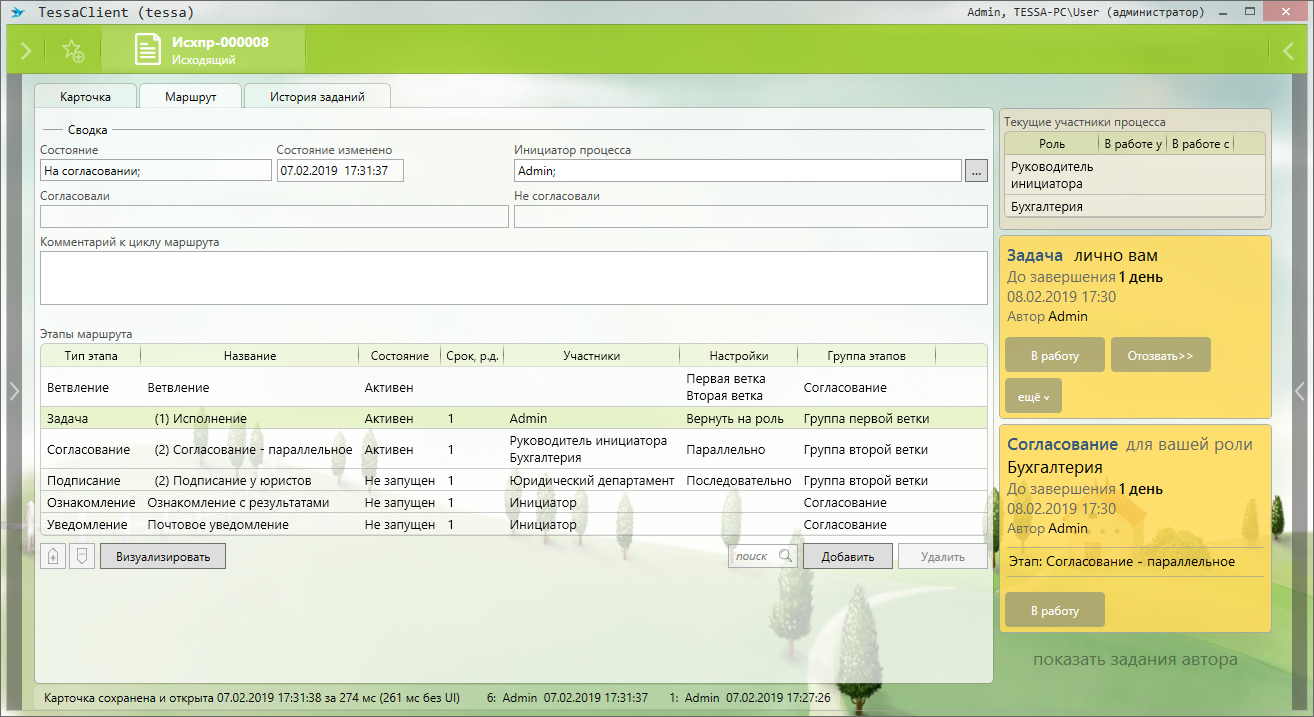Move selected stage down with arrow icon
1314x717 pixels.
(82, 556)
